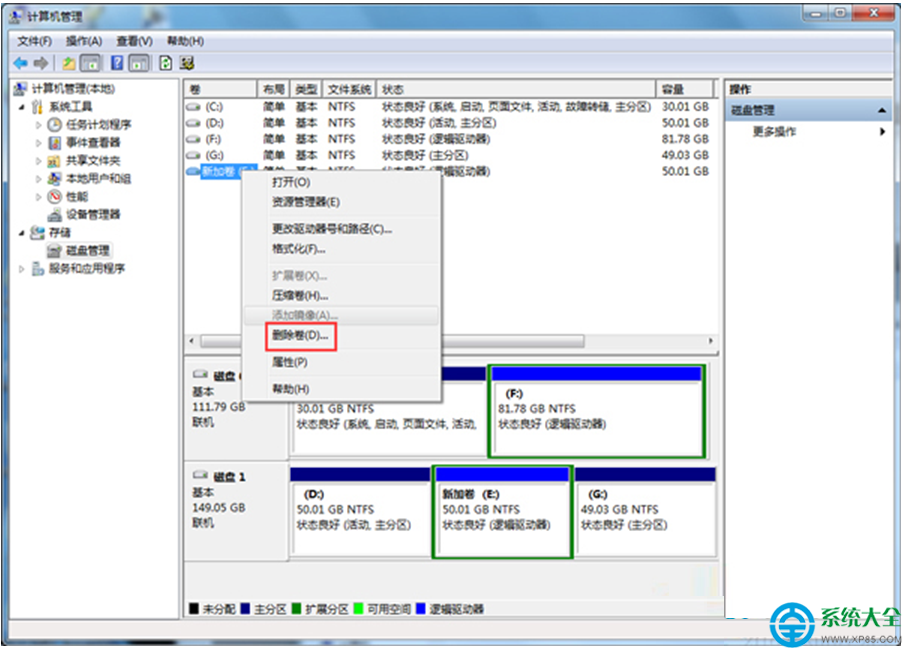Minimize the 计算机管理 window
Viewport: 904px width, 650px height.
(x=816, y=13)
